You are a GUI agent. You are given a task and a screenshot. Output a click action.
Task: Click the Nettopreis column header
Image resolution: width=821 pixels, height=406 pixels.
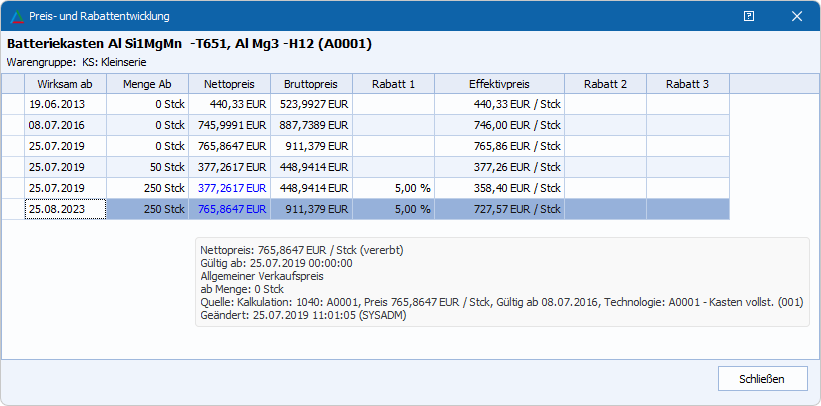coord(229,84)
